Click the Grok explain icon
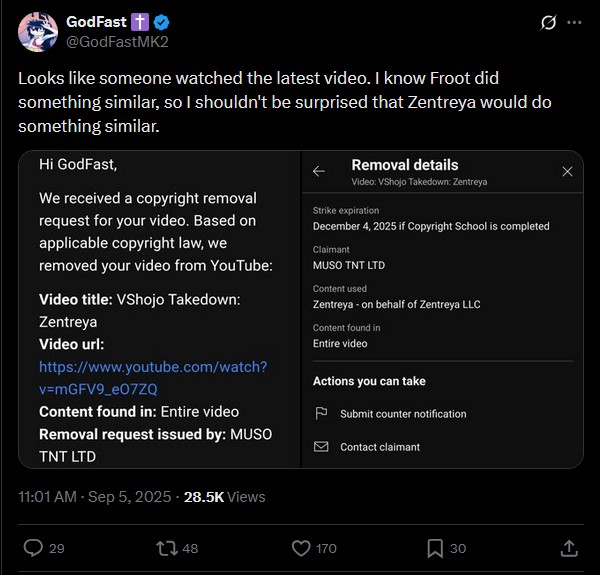 point(547,22)
